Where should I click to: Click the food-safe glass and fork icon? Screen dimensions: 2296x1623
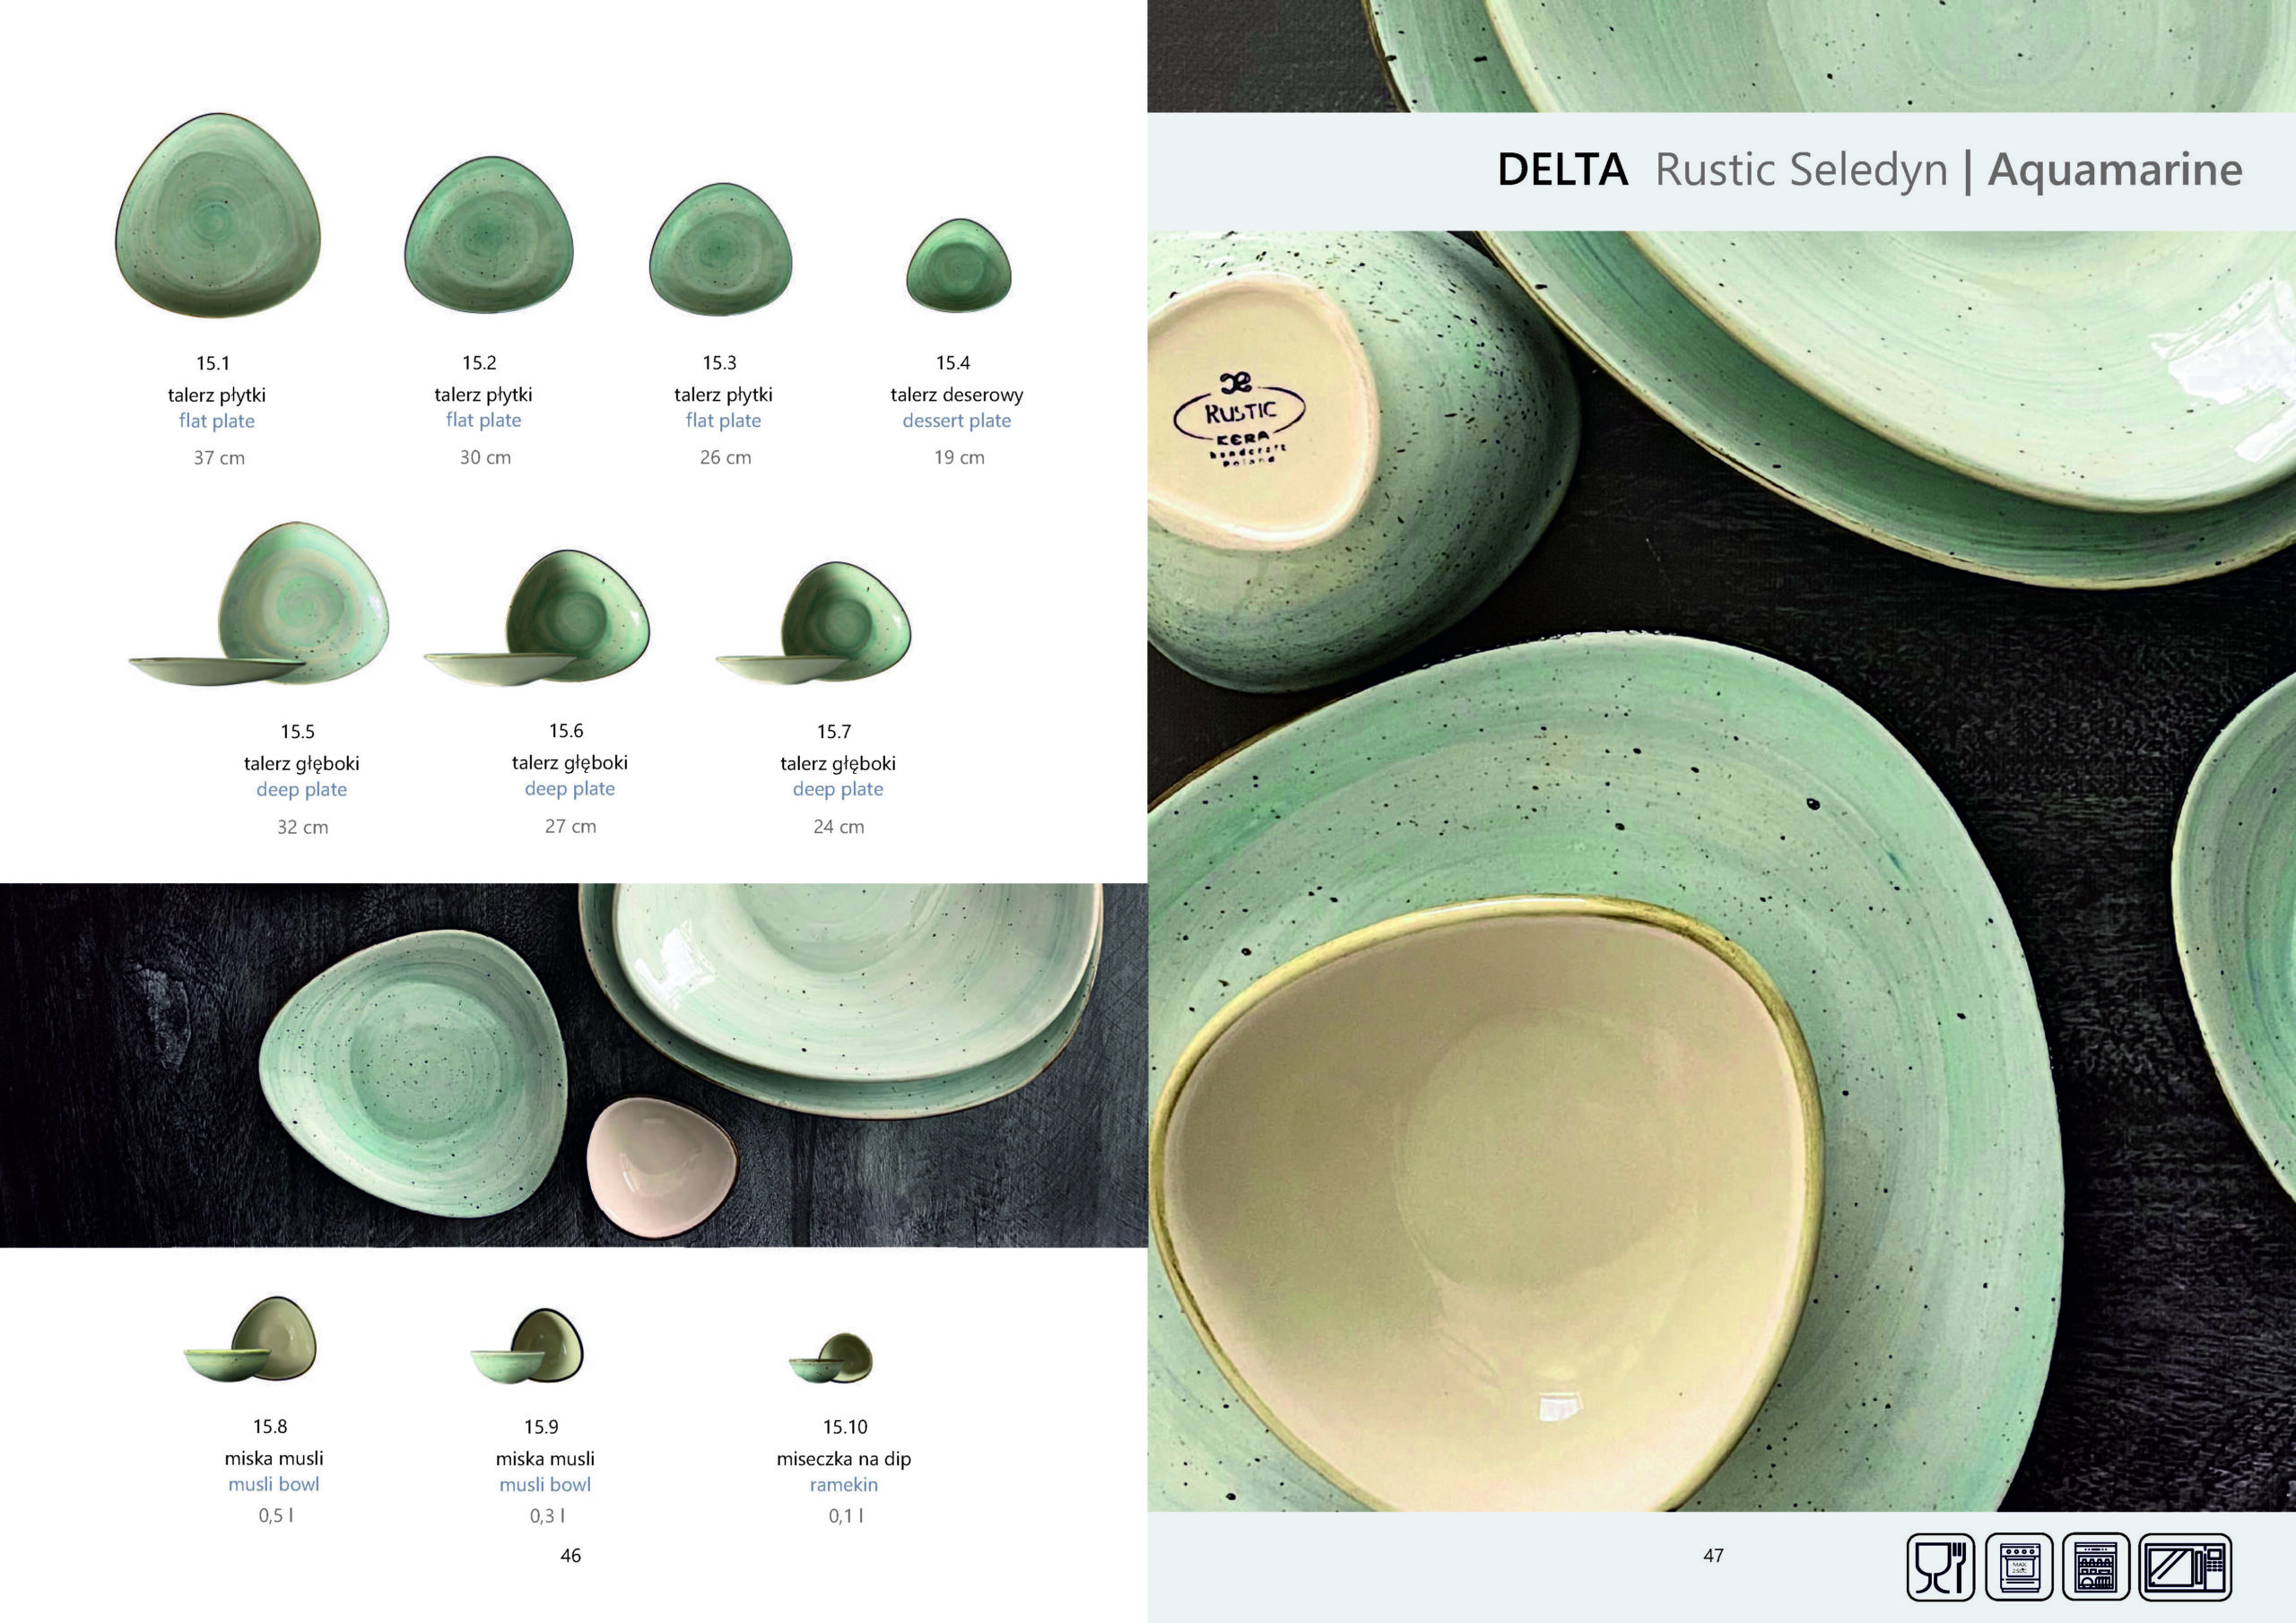click(x=1940, y=1567)
